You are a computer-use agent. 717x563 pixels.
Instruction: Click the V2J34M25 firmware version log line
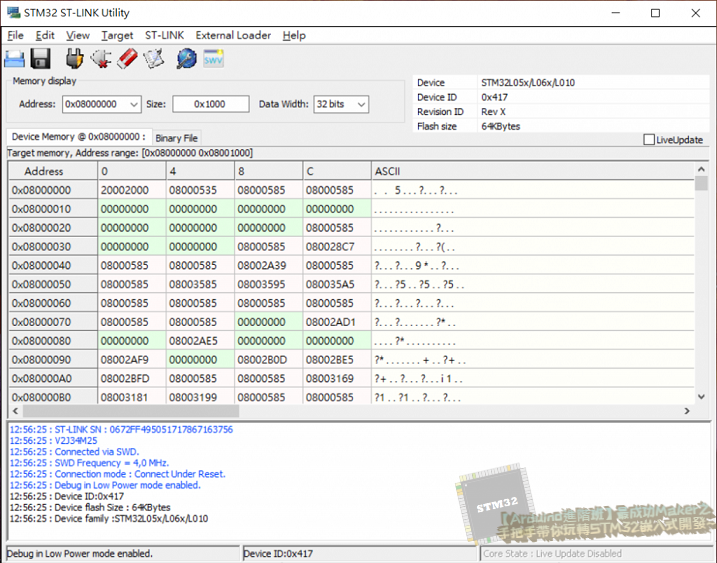[54, 441]
